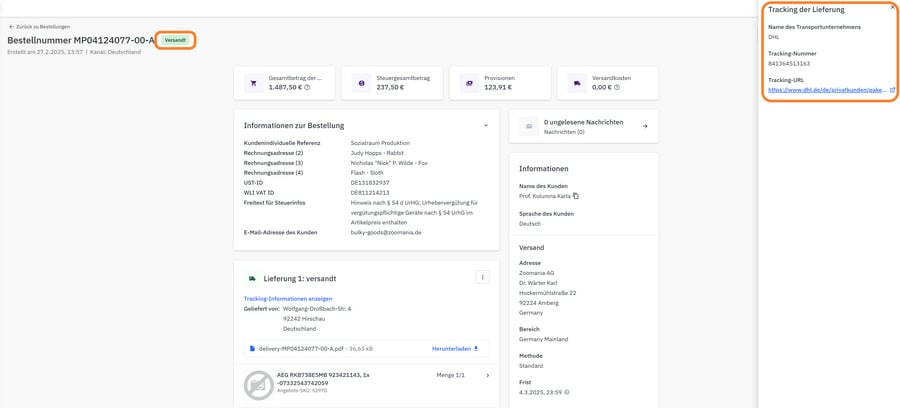900x408 pixels.
Task: Click Tracking-Informationen anzeigen link
Action: coord(288,298)
